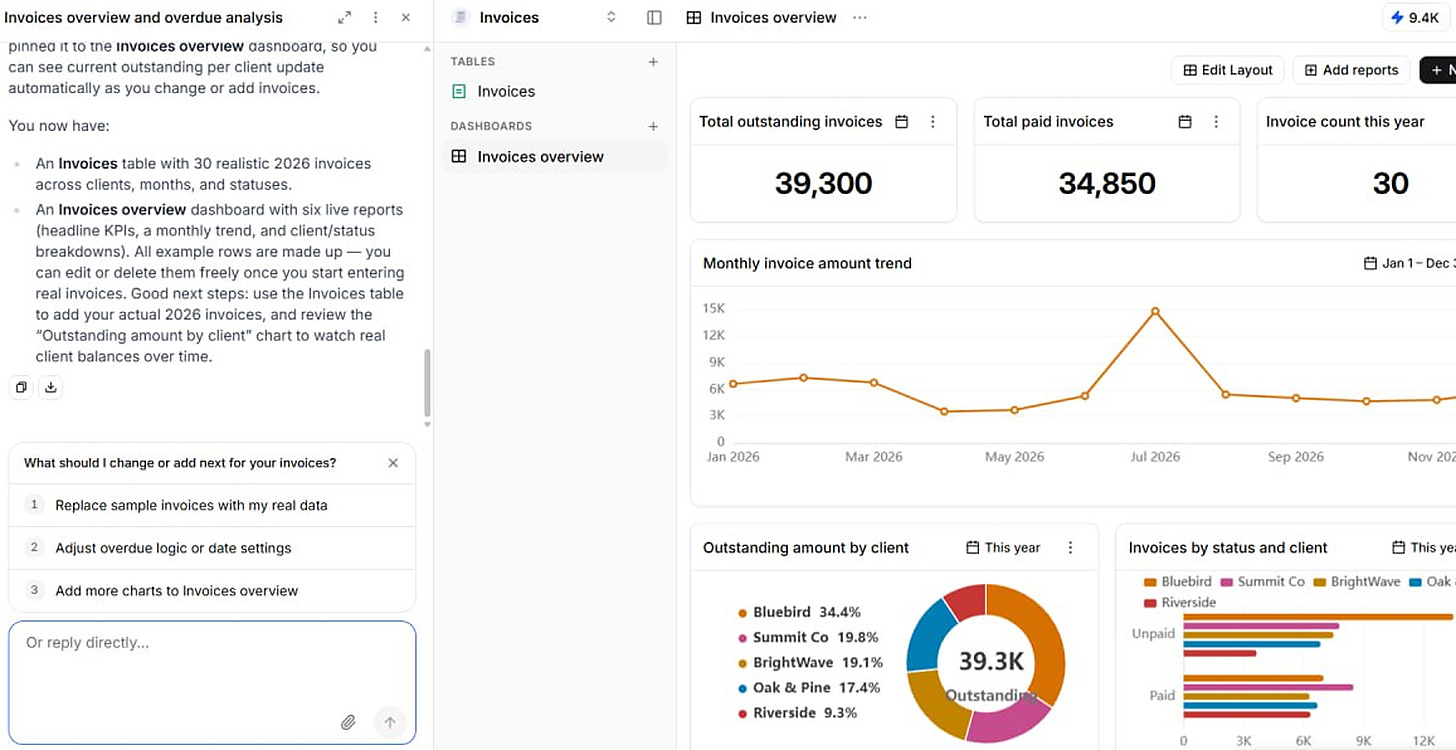Open chat panel more options menu
The height and width of the screenshot is (750, 1456).
pyautogui.click(x=375, y=18)
